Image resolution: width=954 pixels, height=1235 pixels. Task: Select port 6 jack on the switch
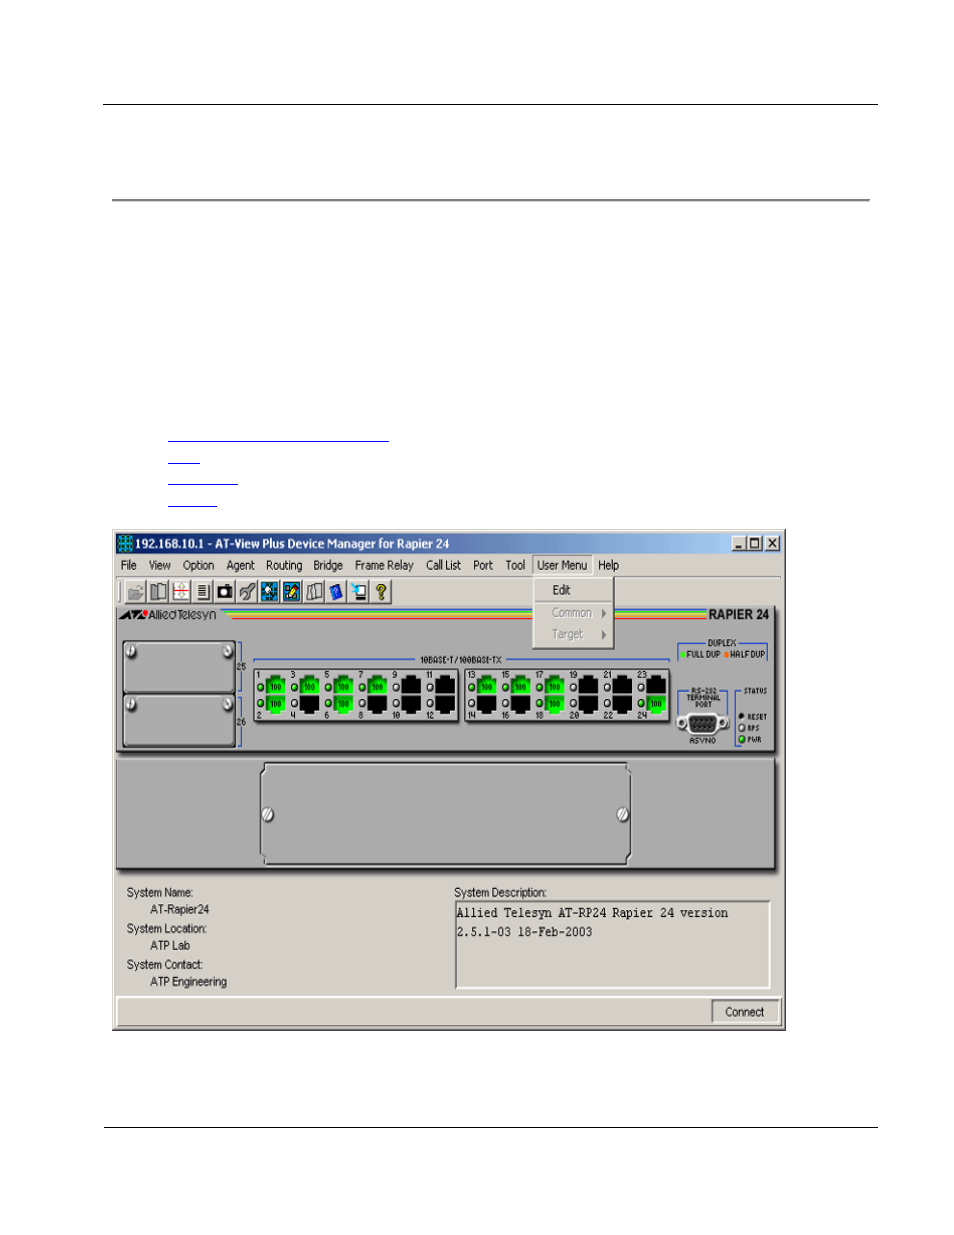[x=343, y=704]
